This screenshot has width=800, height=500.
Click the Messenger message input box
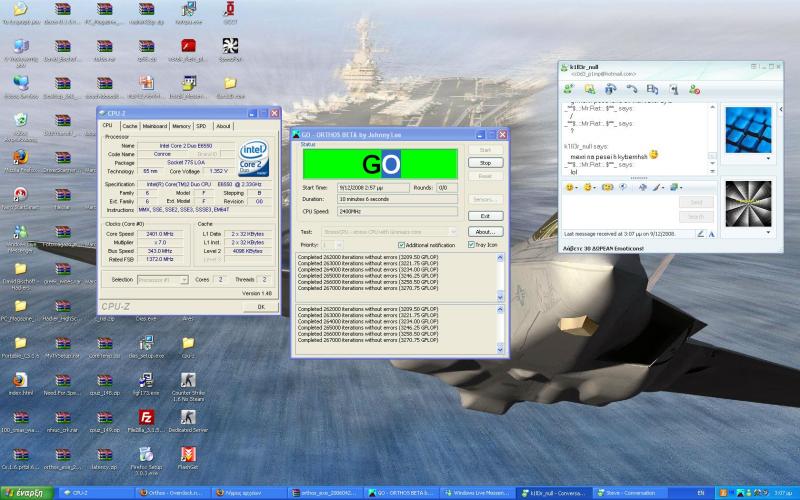pos(619,211)
